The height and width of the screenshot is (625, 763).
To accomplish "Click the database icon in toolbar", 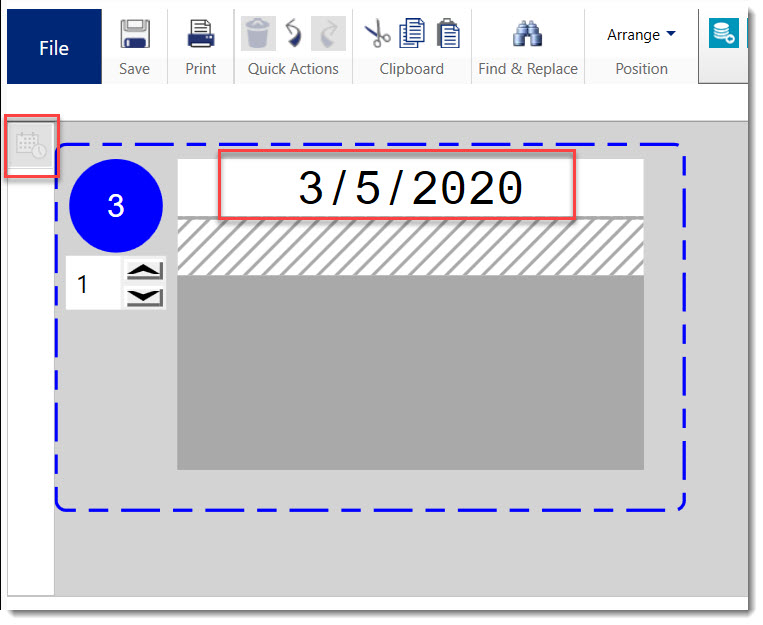I will pyautogui.click(x=723, y=34).
